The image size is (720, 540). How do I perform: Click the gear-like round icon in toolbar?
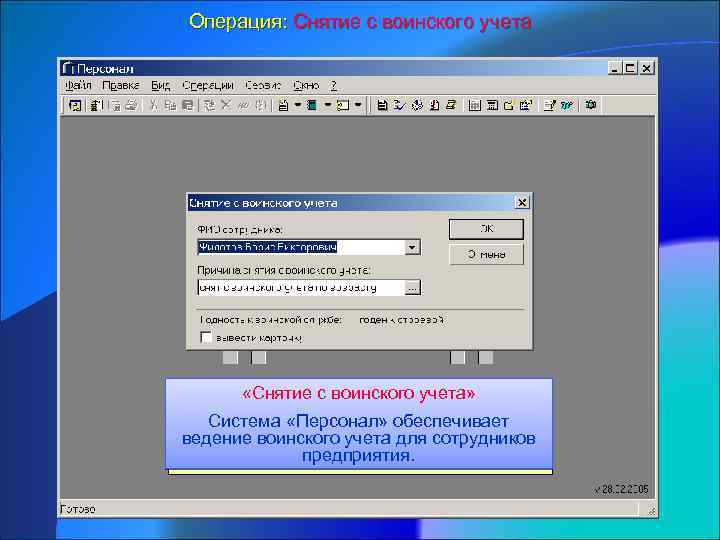click(x=417, y=105)
